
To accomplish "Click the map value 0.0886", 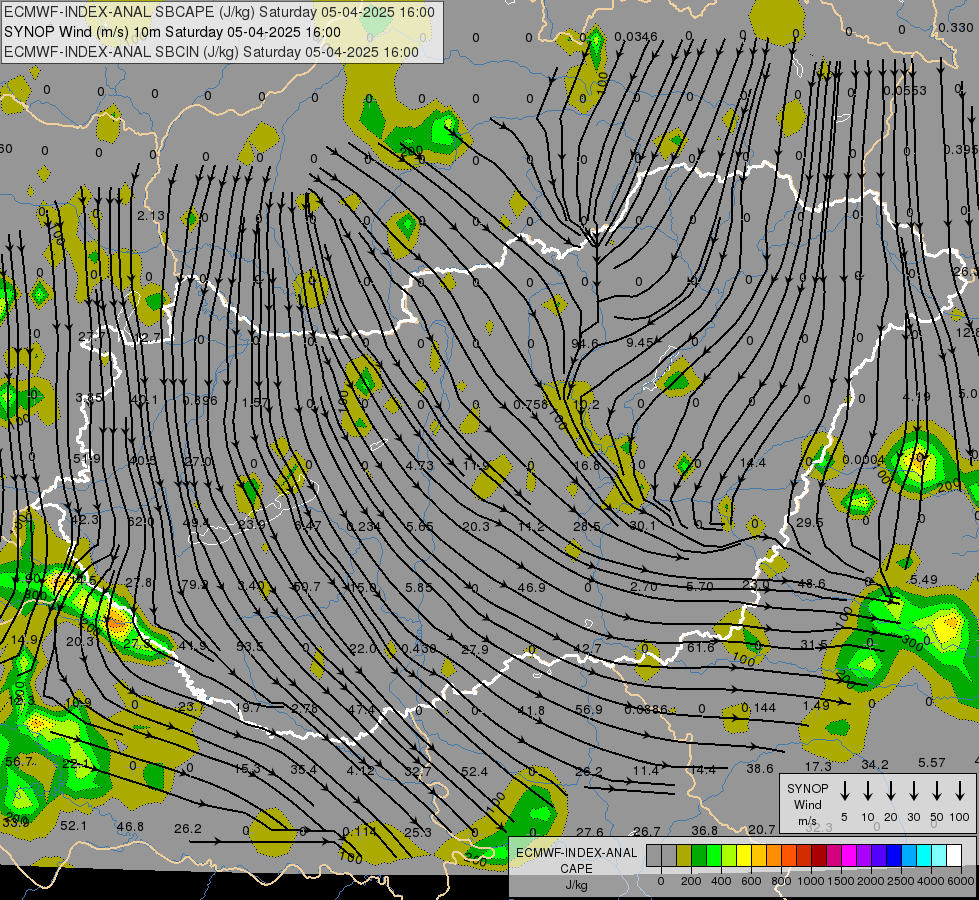I will (x=646, y=710).
